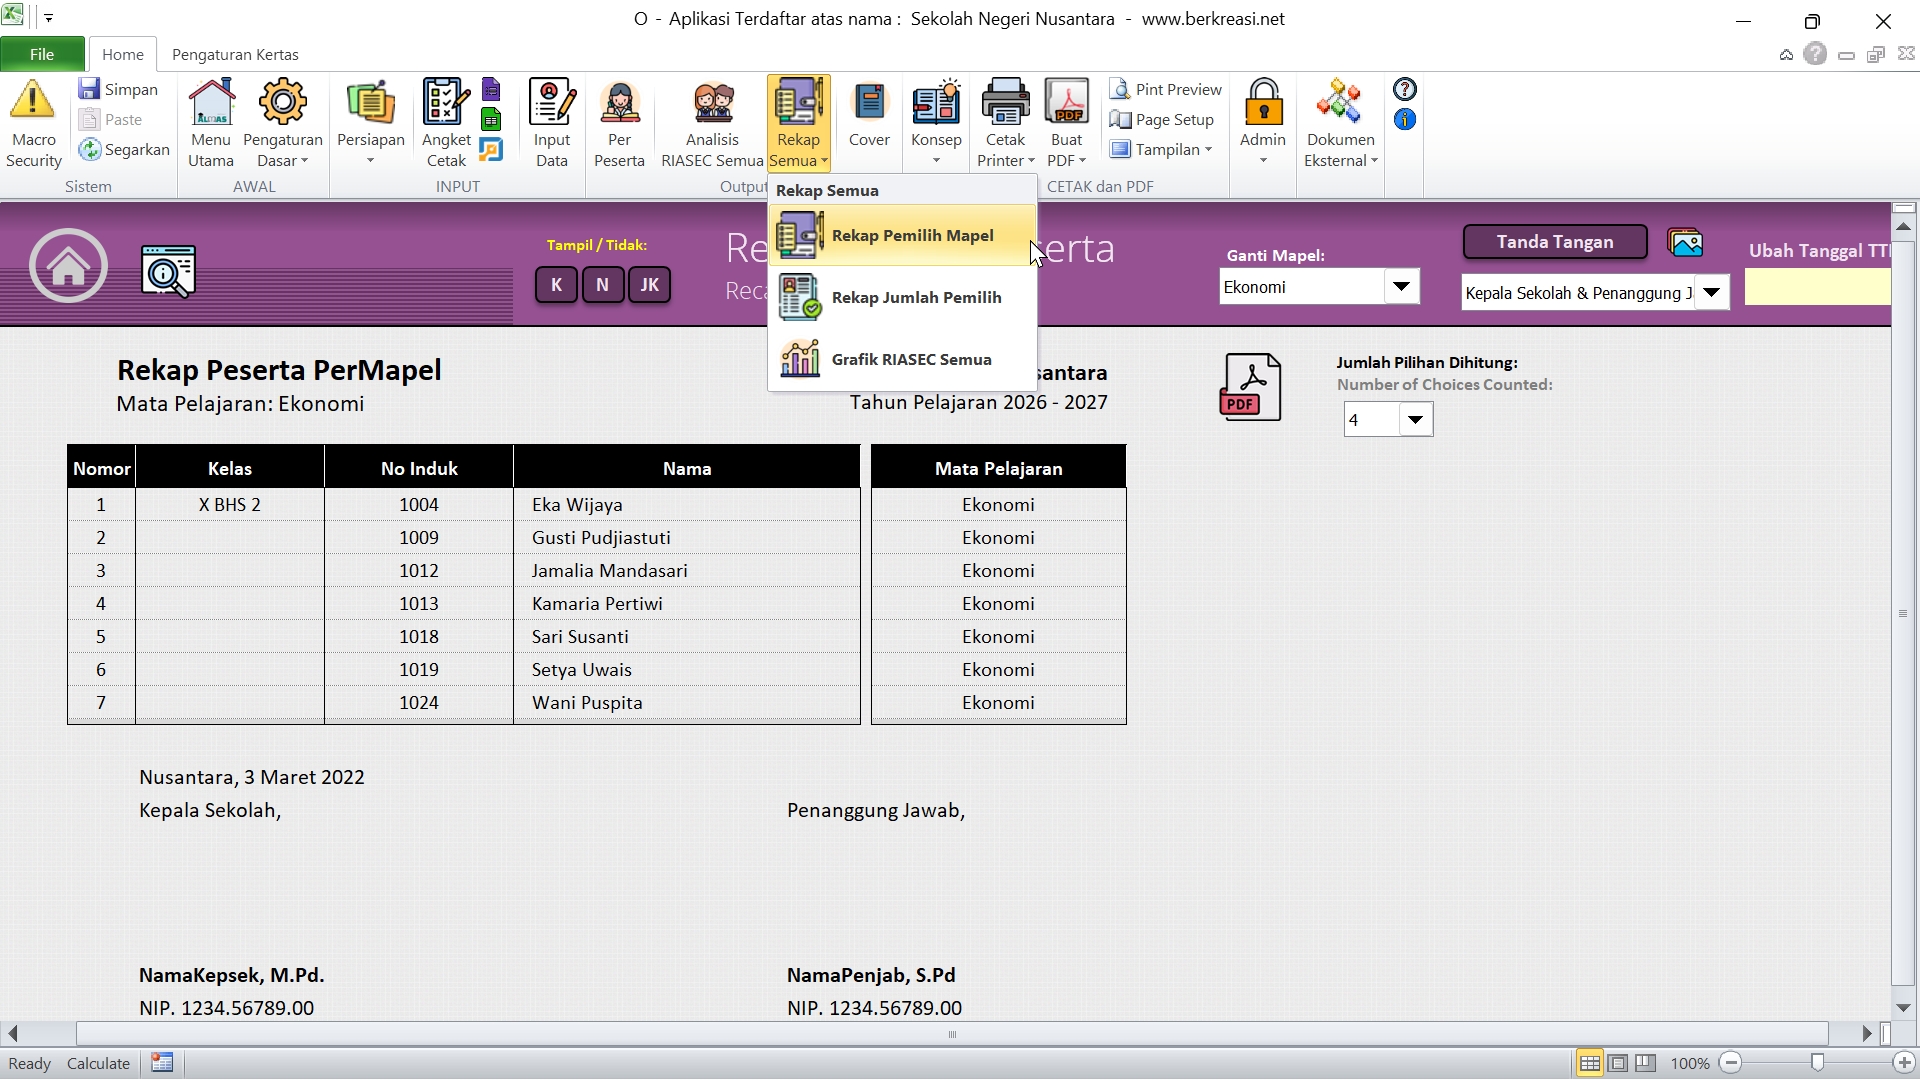The width and height of the screenshot is (1920, 1080).
Task: Open Analisis RIASEC Semua
Action: pos(712,102)
